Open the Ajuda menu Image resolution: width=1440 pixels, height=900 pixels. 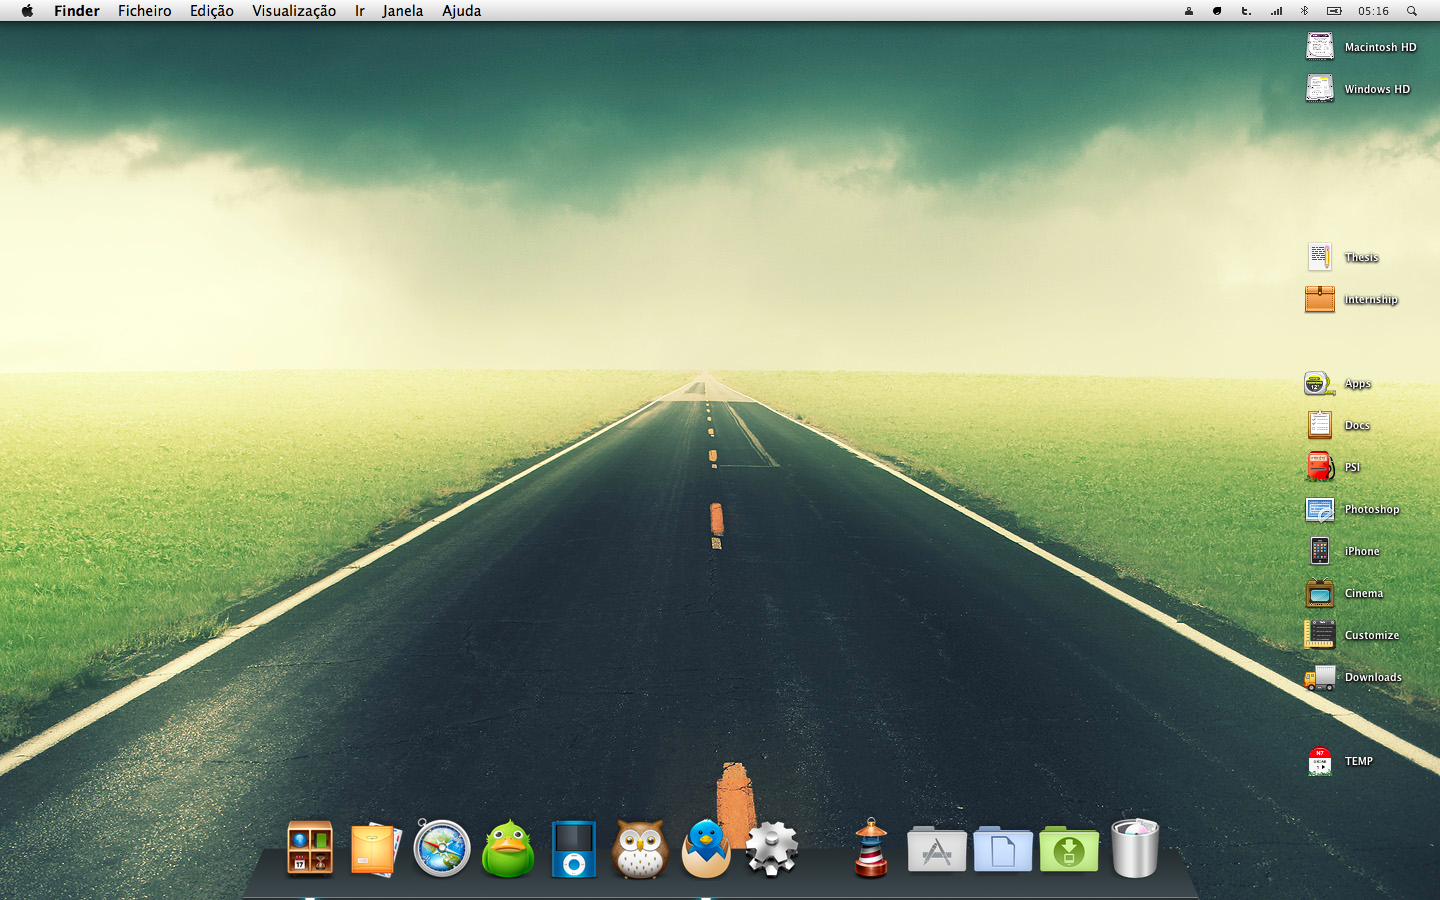pyautogui.click(x=462, y=11)
